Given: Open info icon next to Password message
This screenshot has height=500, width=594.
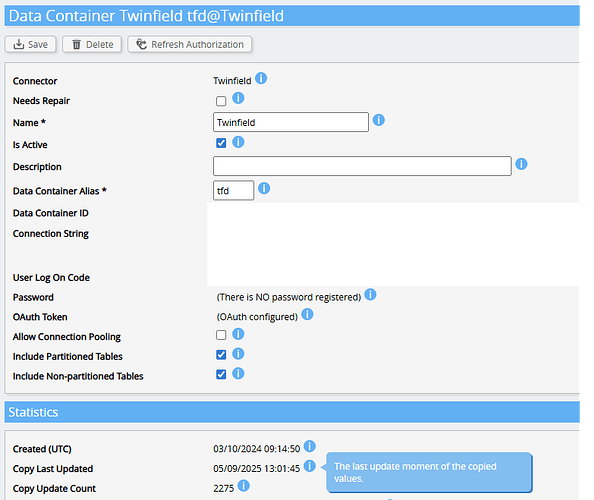Looking at the screenshot, I should click(x=370, y=295).
